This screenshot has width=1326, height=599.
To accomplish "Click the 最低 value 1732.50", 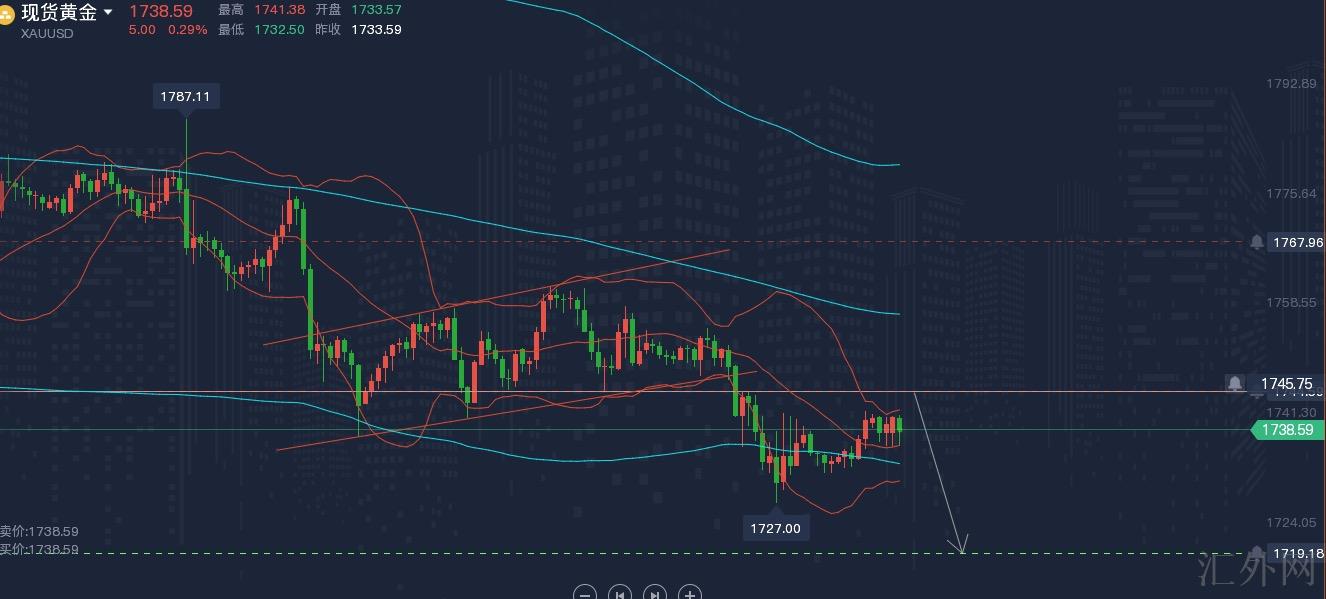I will click(x=281, y=30).
